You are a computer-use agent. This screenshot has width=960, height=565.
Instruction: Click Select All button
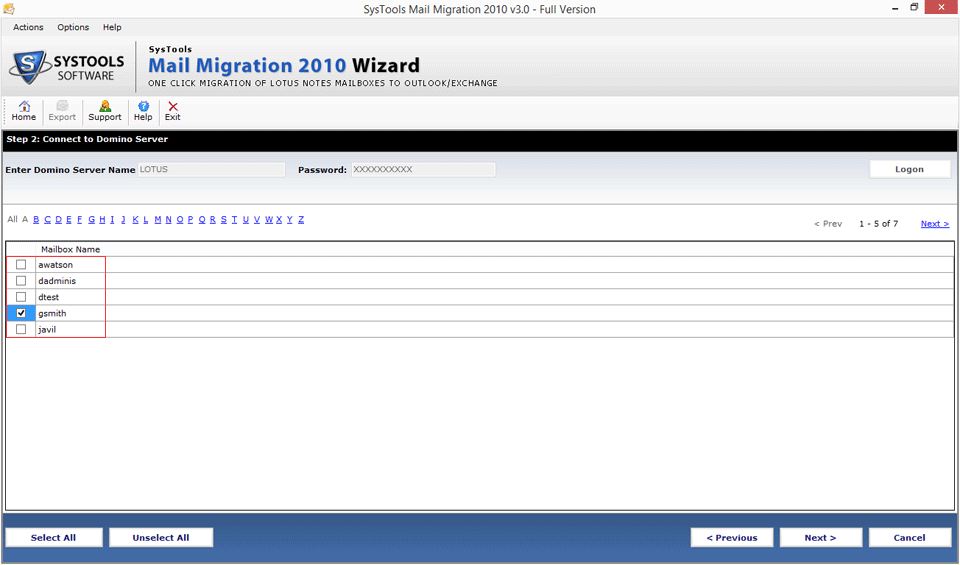(x=53, y=537)
